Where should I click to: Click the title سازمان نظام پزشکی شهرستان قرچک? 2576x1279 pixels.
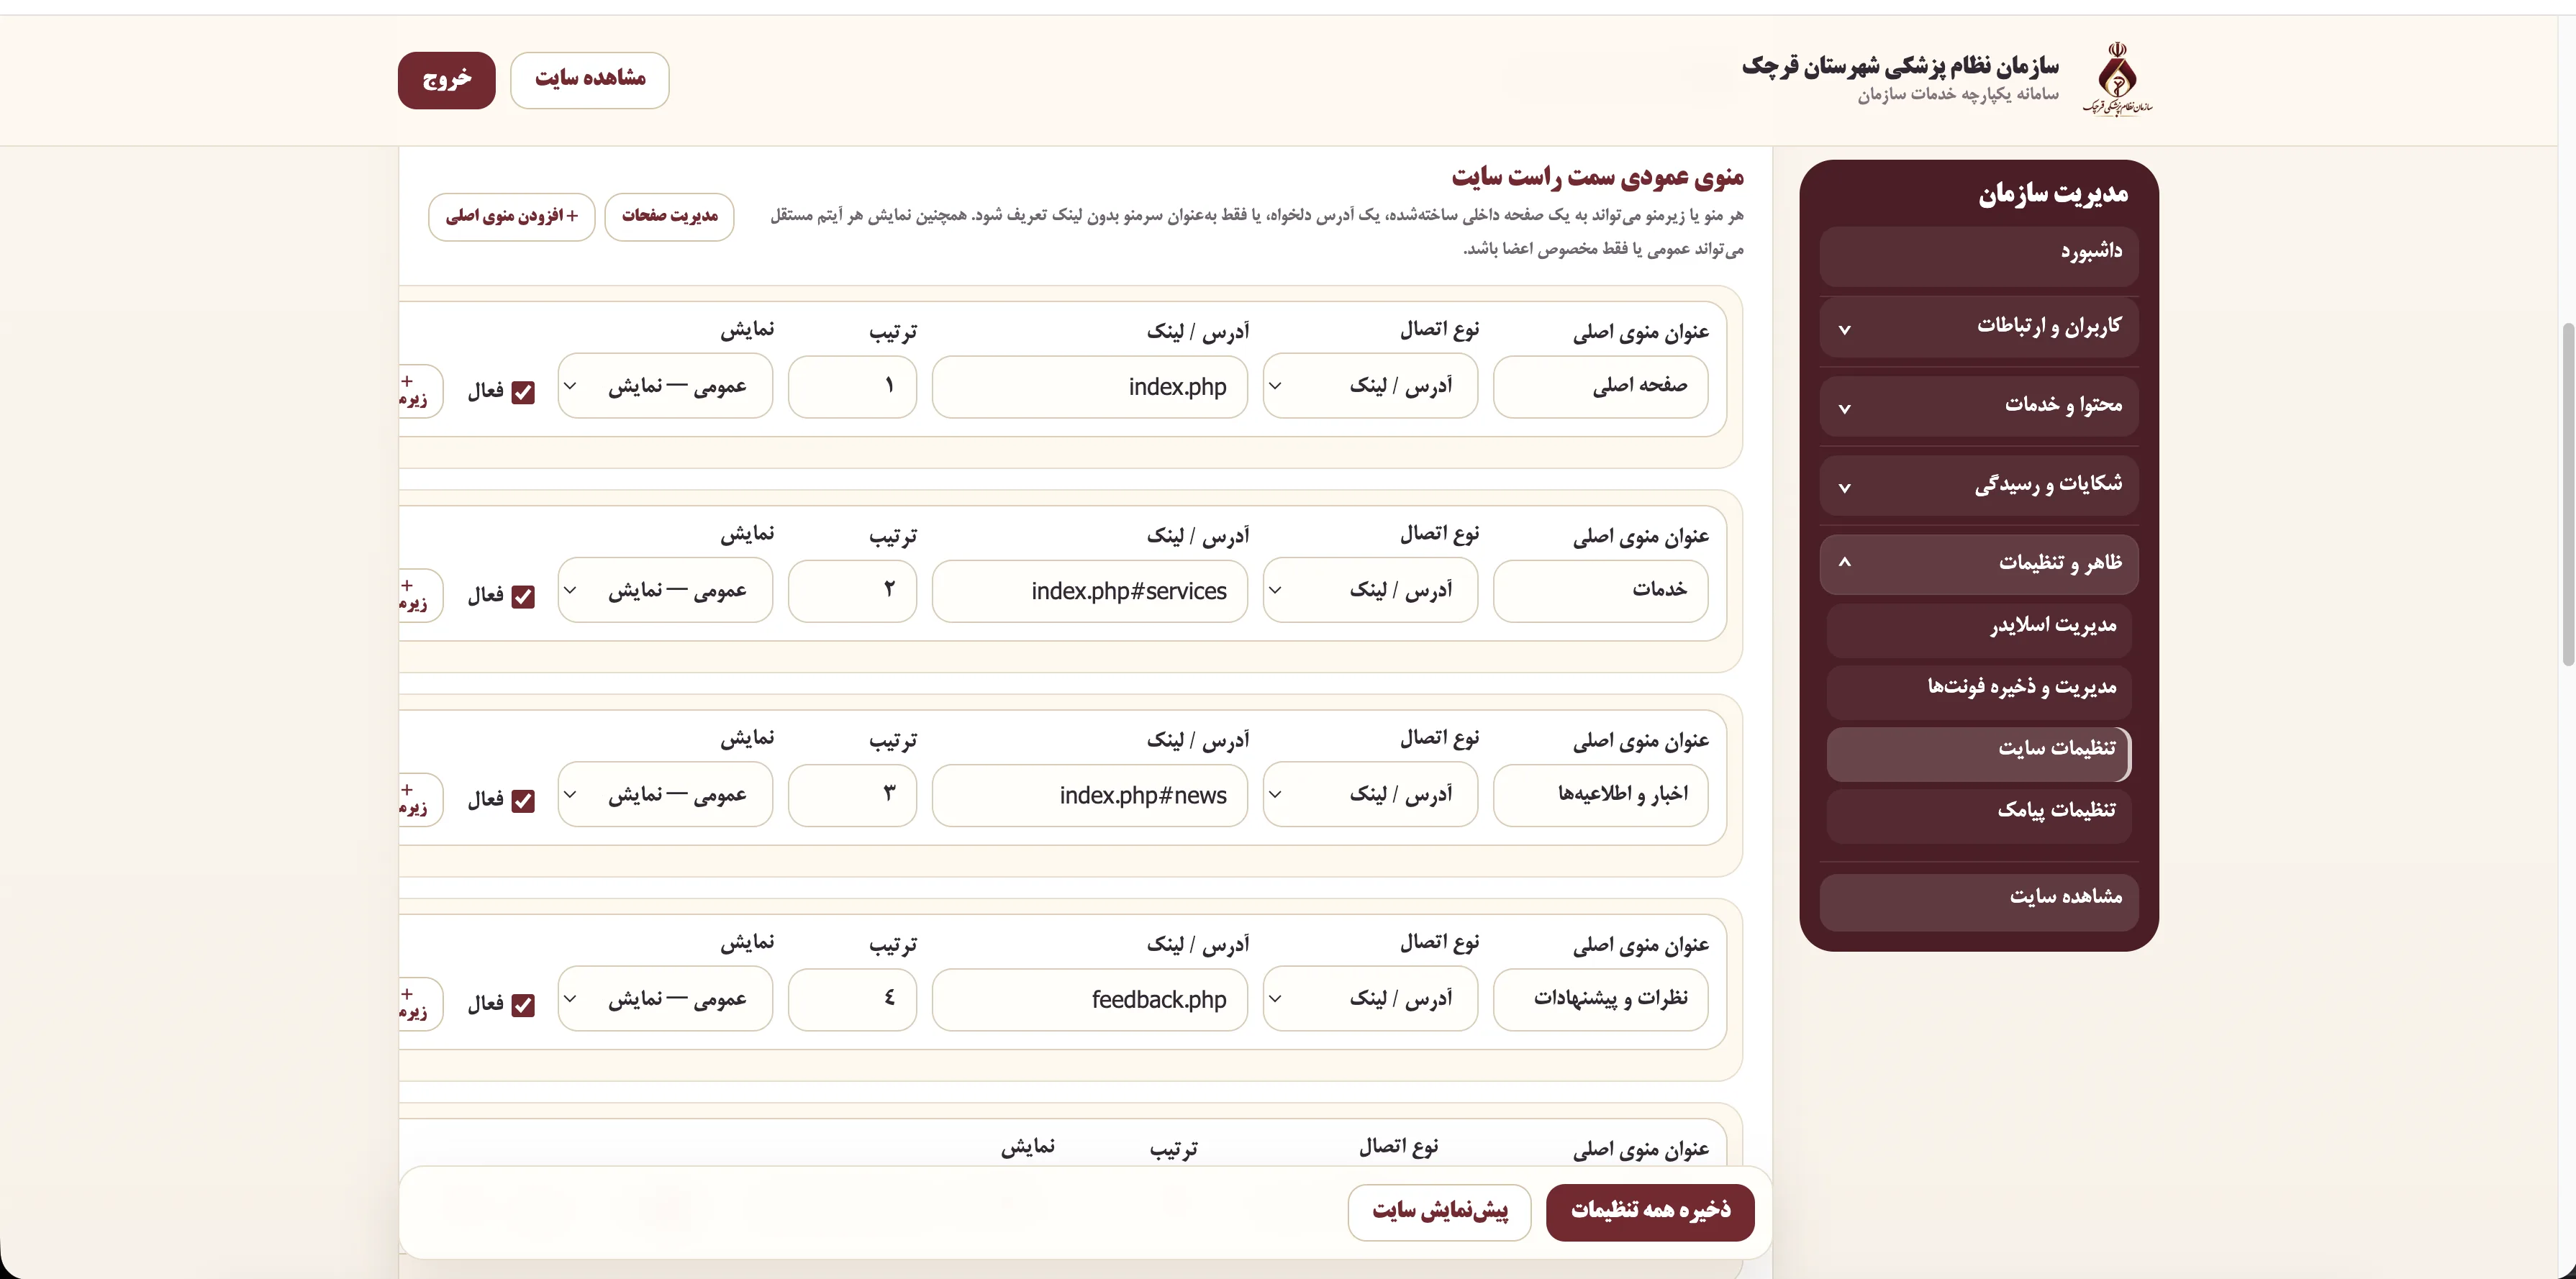[1900, 66]
